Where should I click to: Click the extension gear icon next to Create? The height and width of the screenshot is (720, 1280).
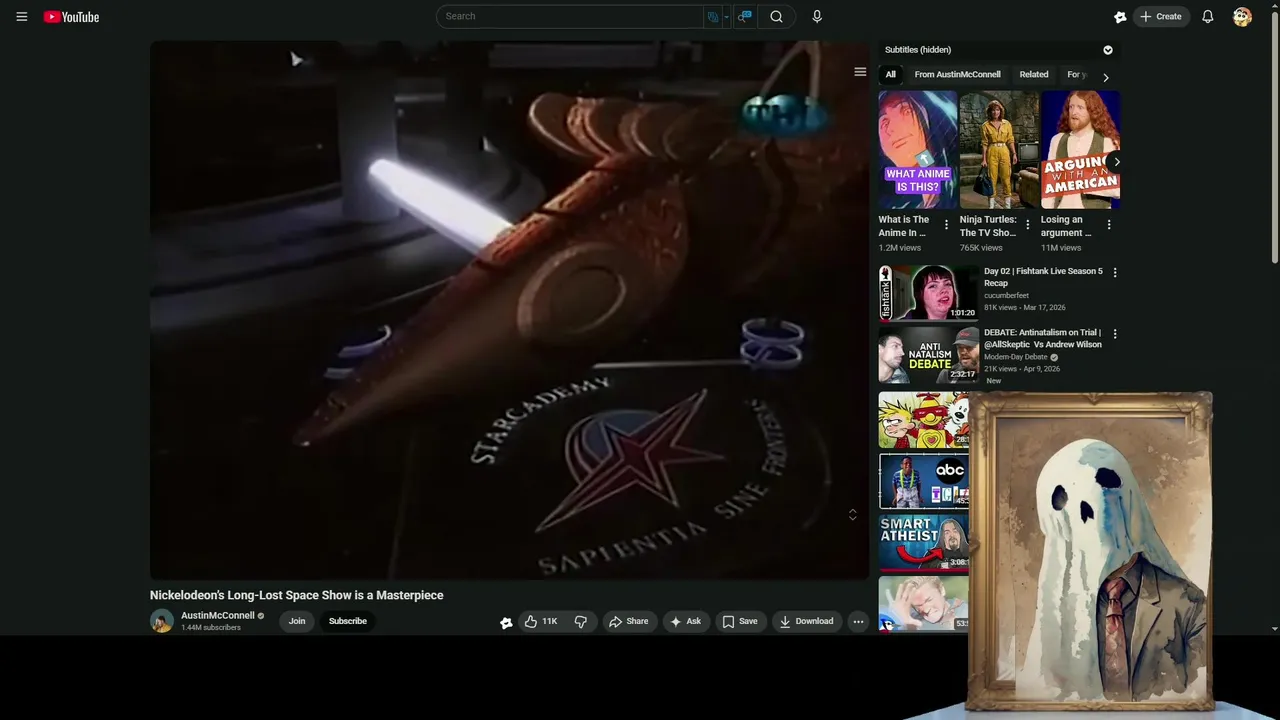point(1120,17)
